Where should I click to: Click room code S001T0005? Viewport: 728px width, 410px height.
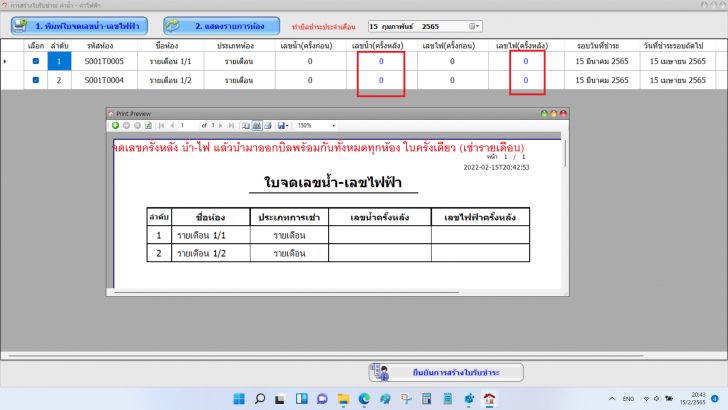(x=104, y=61)
